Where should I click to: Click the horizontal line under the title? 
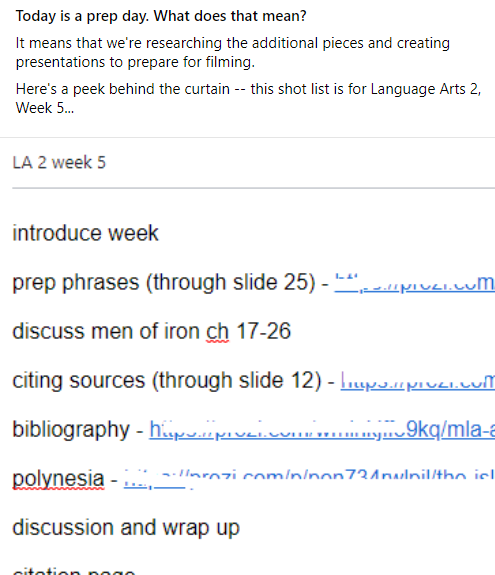coord(254,188)
